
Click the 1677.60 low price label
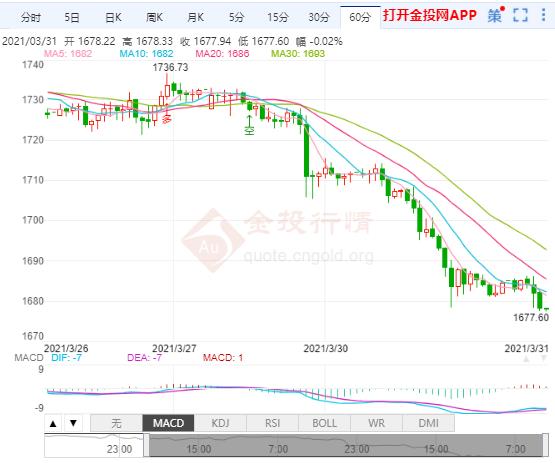point(531,318)
